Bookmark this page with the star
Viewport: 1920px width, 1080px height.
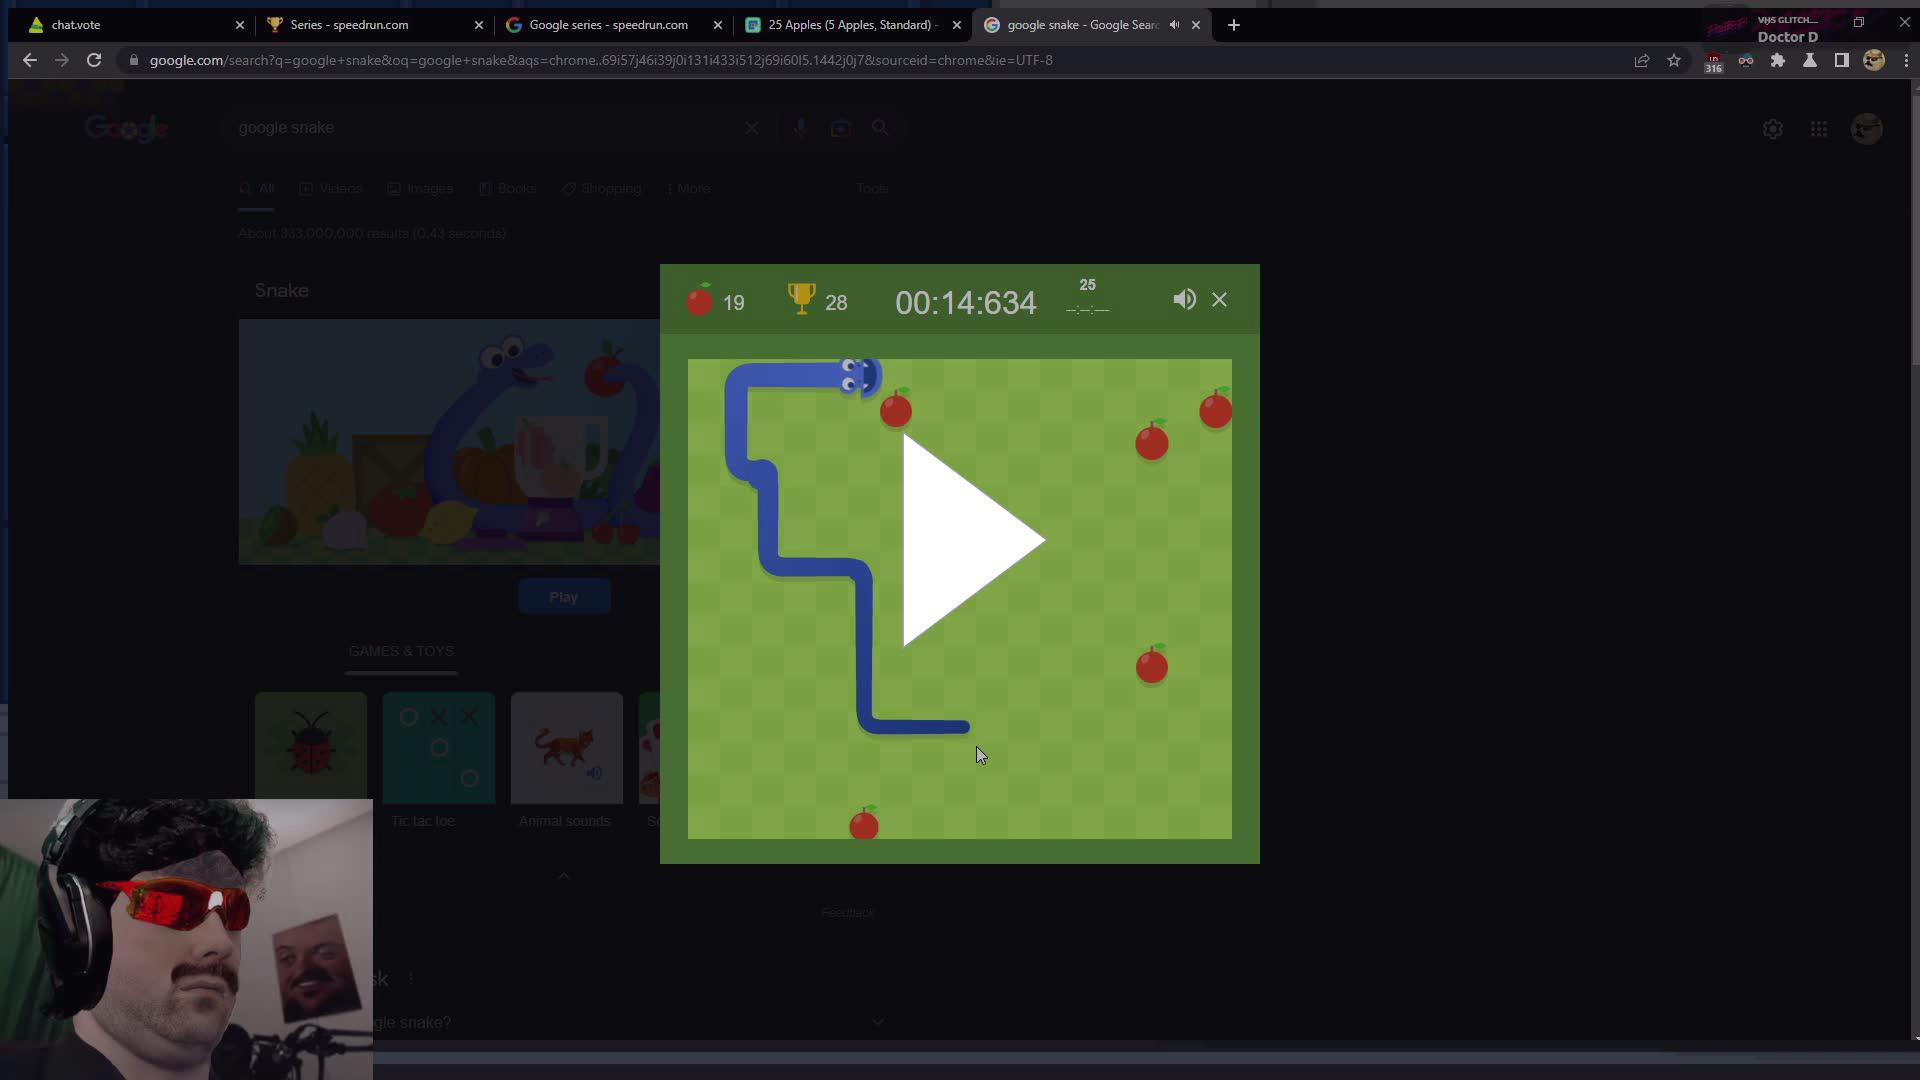click(1674, 60)
